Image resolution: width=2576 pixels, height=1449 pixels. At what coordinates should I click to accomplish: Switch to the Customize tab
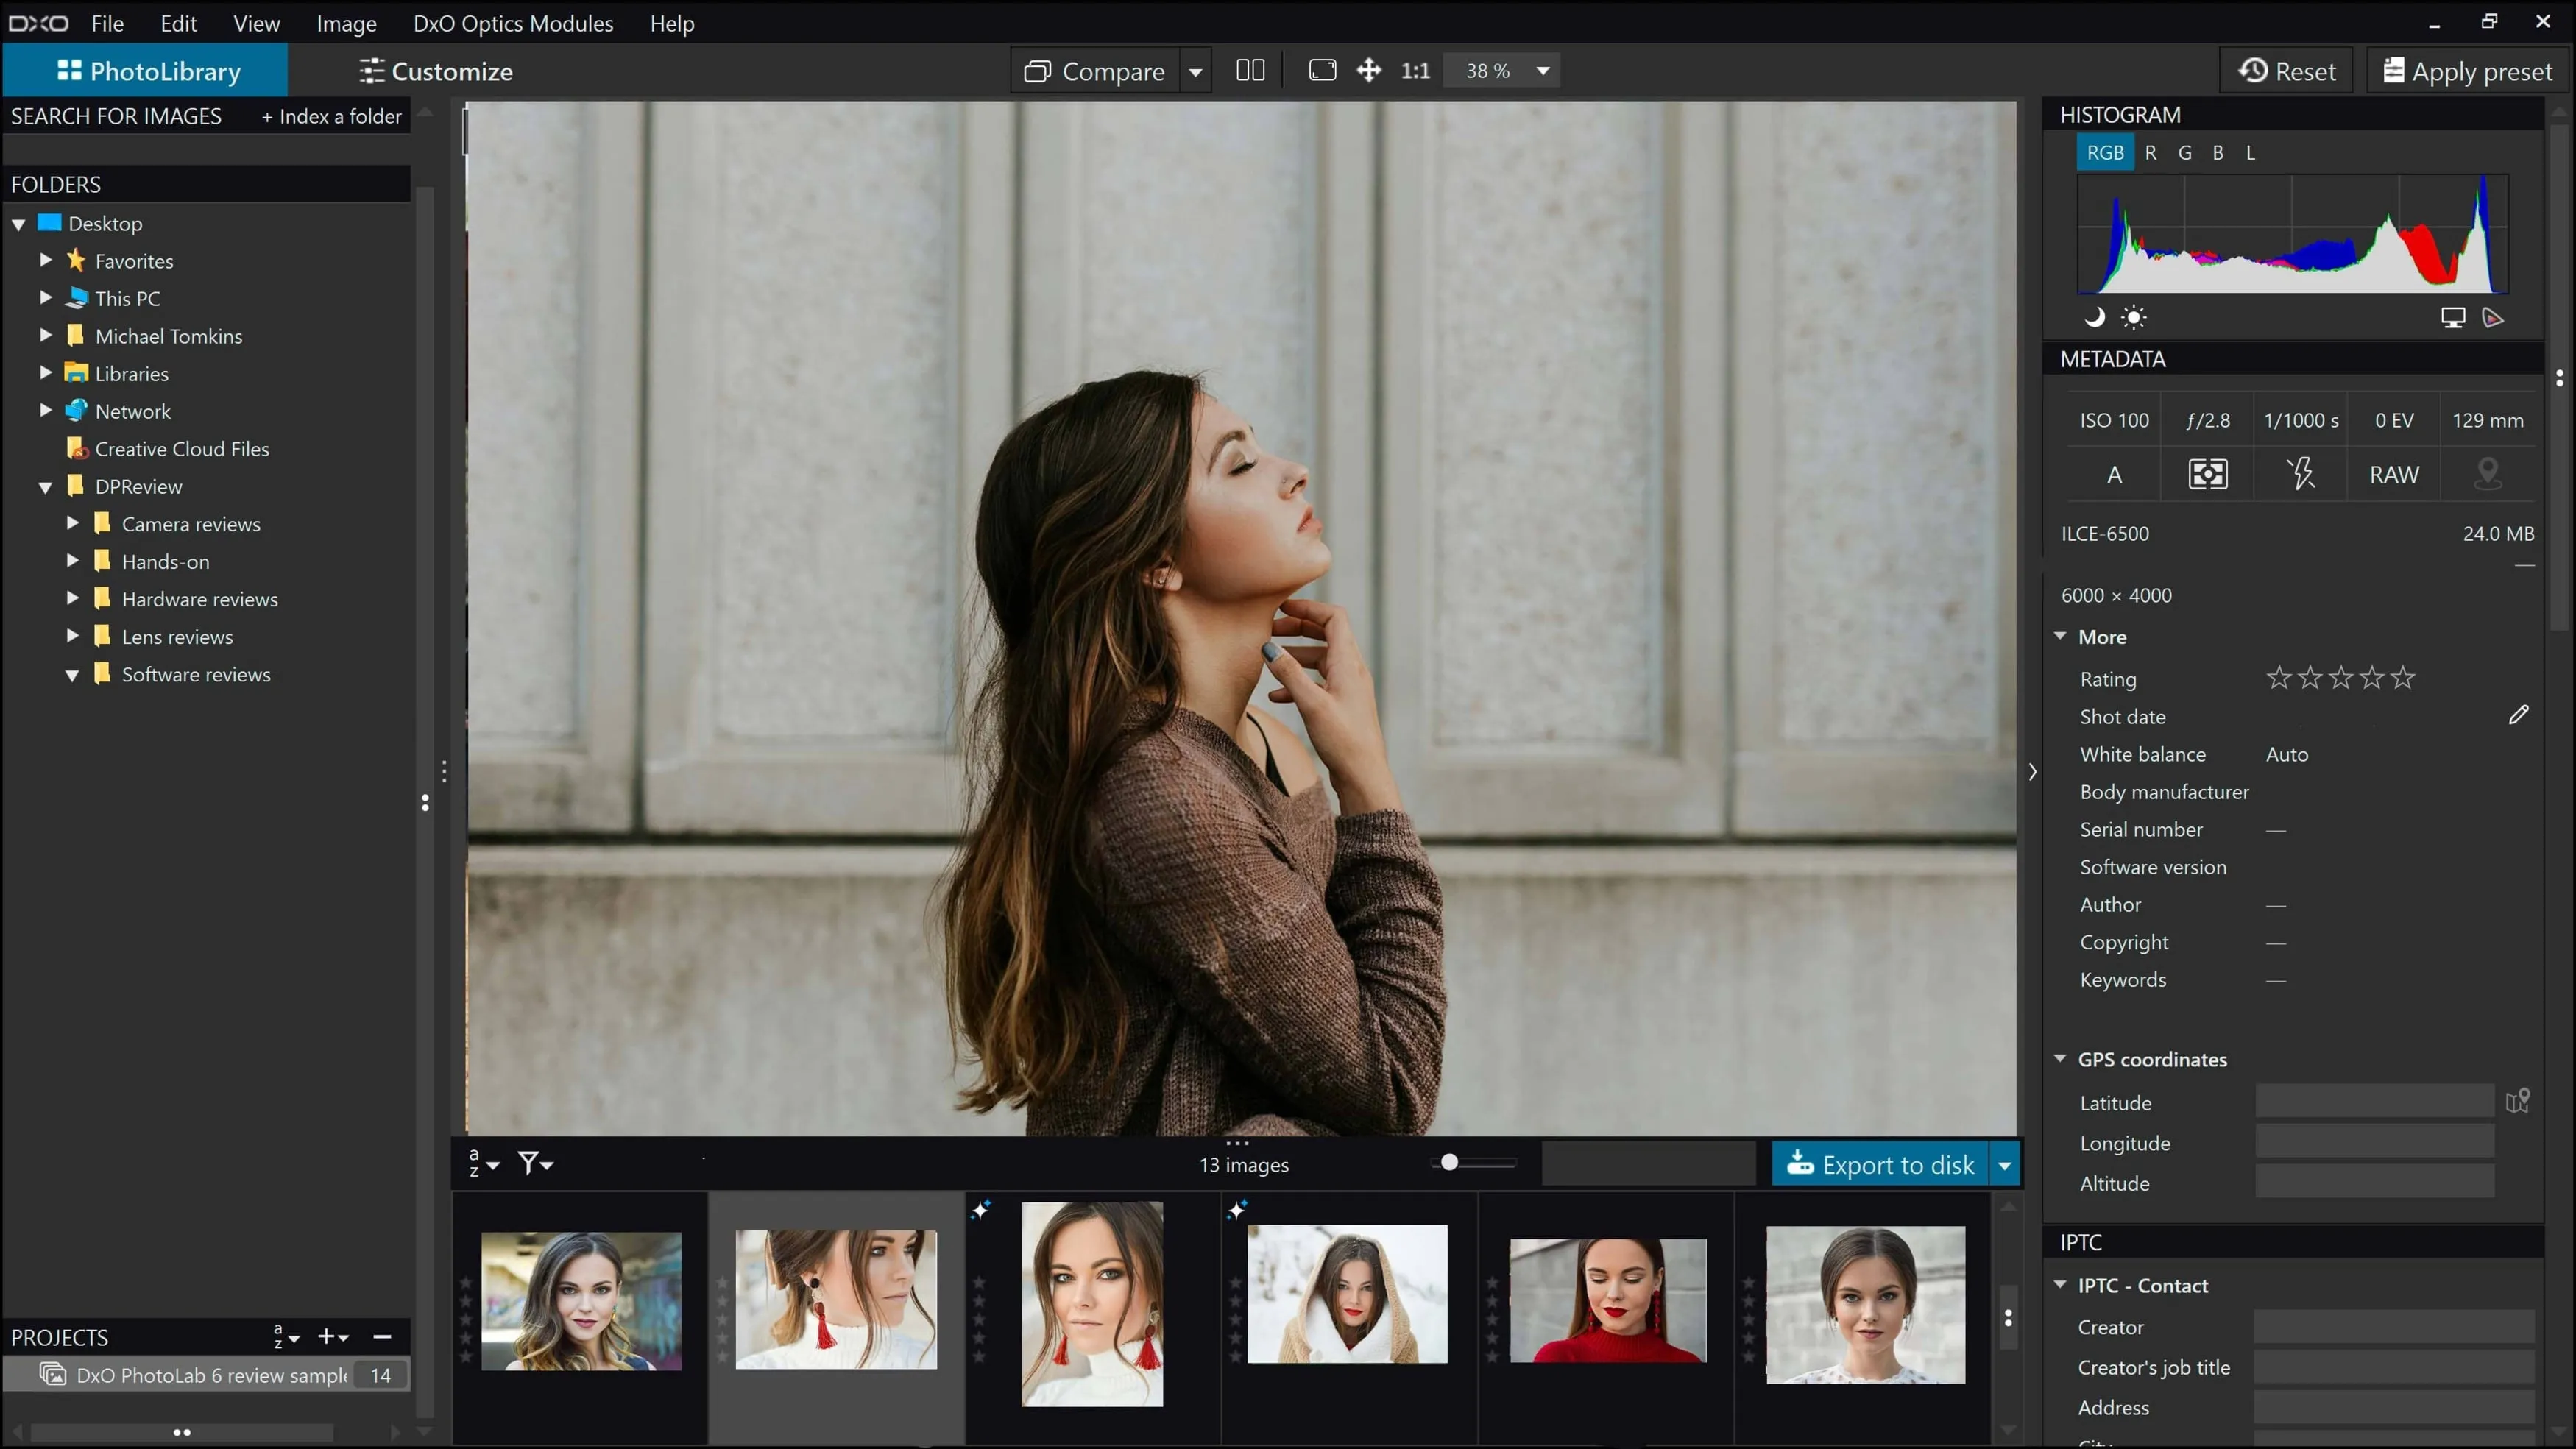point(436,71)
